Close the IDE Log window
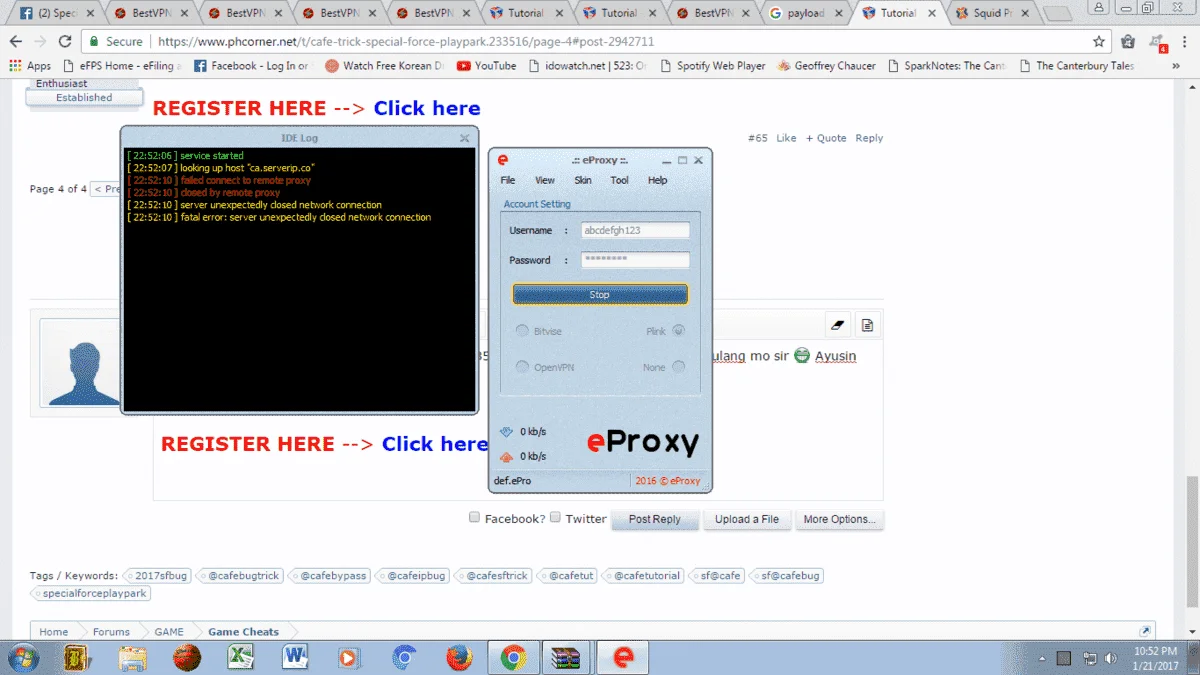This screenshot has width=1200, height=675. (x=464, y=138)
